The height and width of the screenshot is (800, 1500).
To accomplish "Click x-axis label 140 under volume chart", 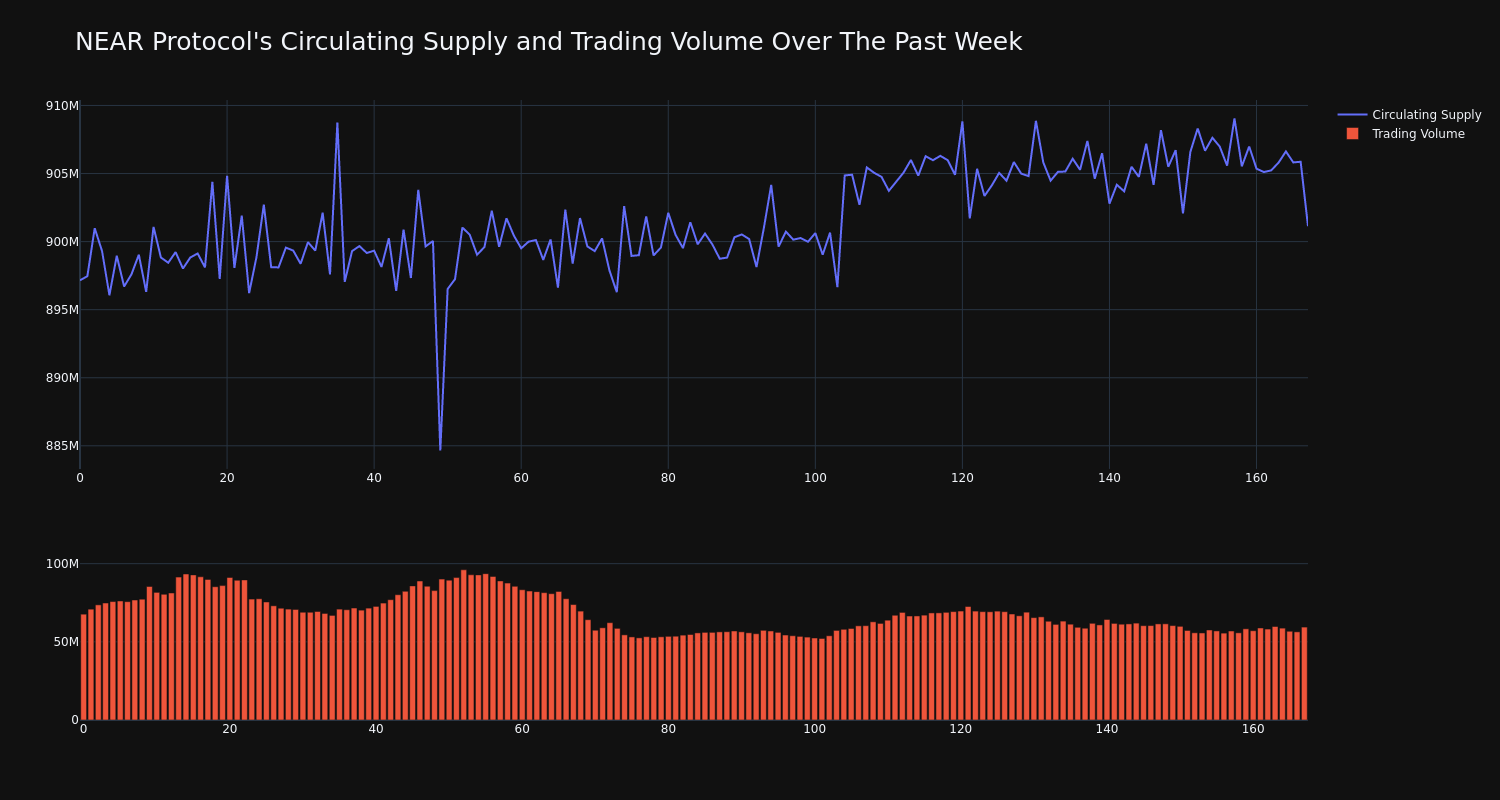I will click(1107, 729).
